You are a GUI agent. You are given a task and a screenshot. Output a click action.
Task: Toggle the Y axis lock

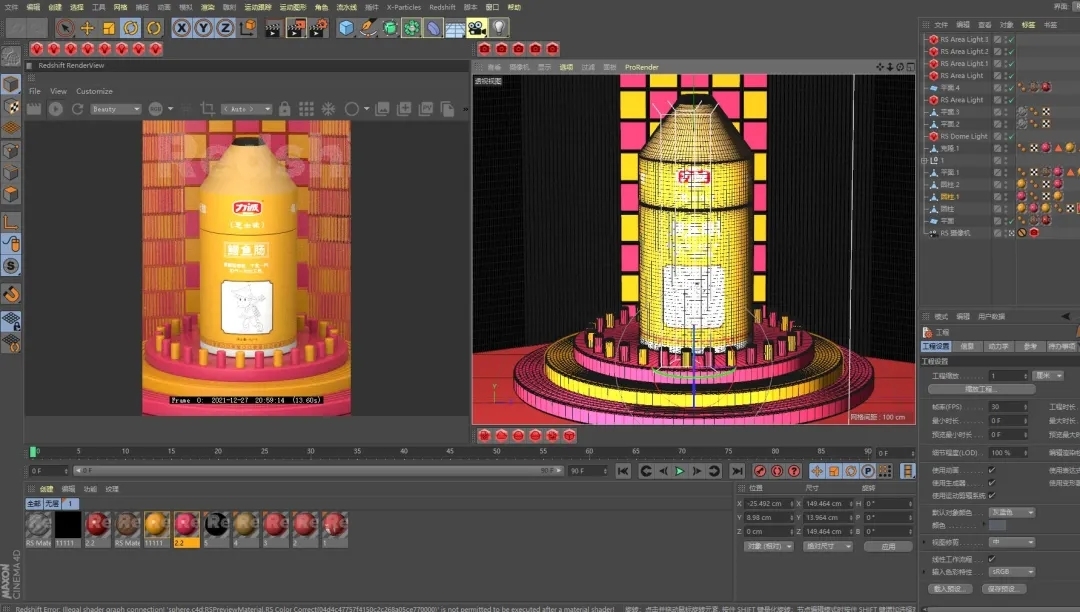click(x=203, y=28)
